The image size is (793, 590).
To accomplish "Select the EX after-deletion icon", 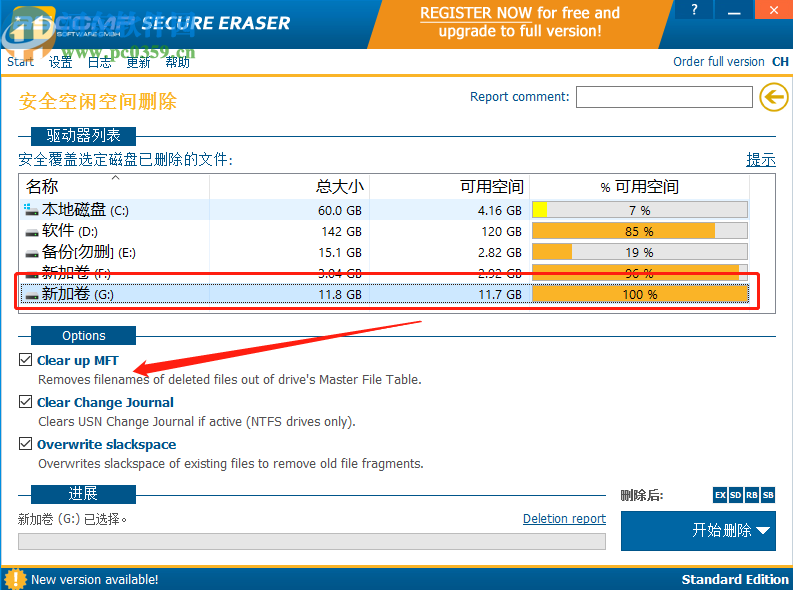I will (720, 495).
